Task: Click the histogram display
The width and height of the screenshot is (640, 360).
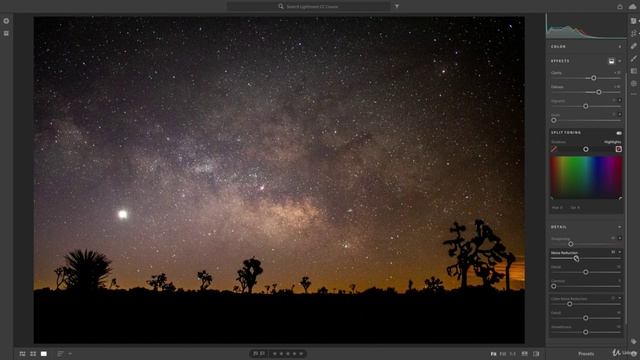Action: (x=586, y=27)
